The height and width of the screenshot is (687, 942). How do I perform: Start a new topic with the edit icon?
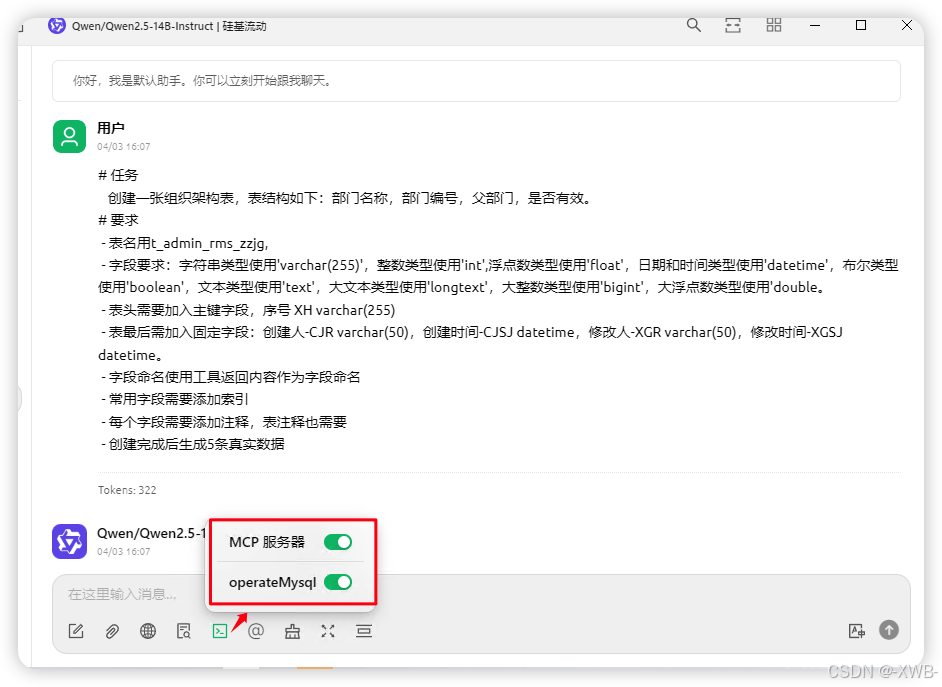(76, 631)
